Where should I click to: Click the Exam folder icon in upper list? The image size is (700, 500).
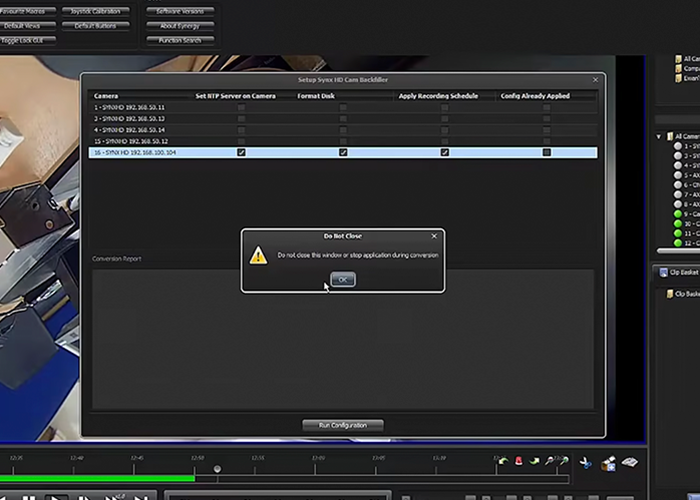coord(679,78)
